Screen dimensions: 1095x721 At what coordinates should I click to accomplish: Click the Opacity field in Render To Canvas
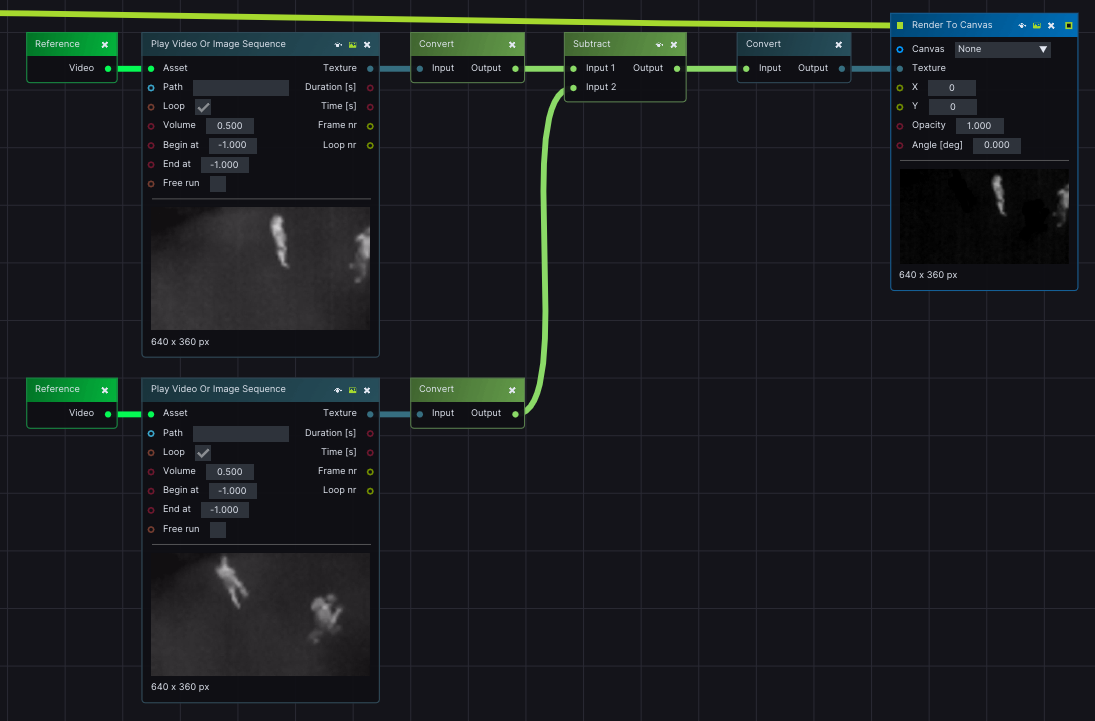pos(979,126)
